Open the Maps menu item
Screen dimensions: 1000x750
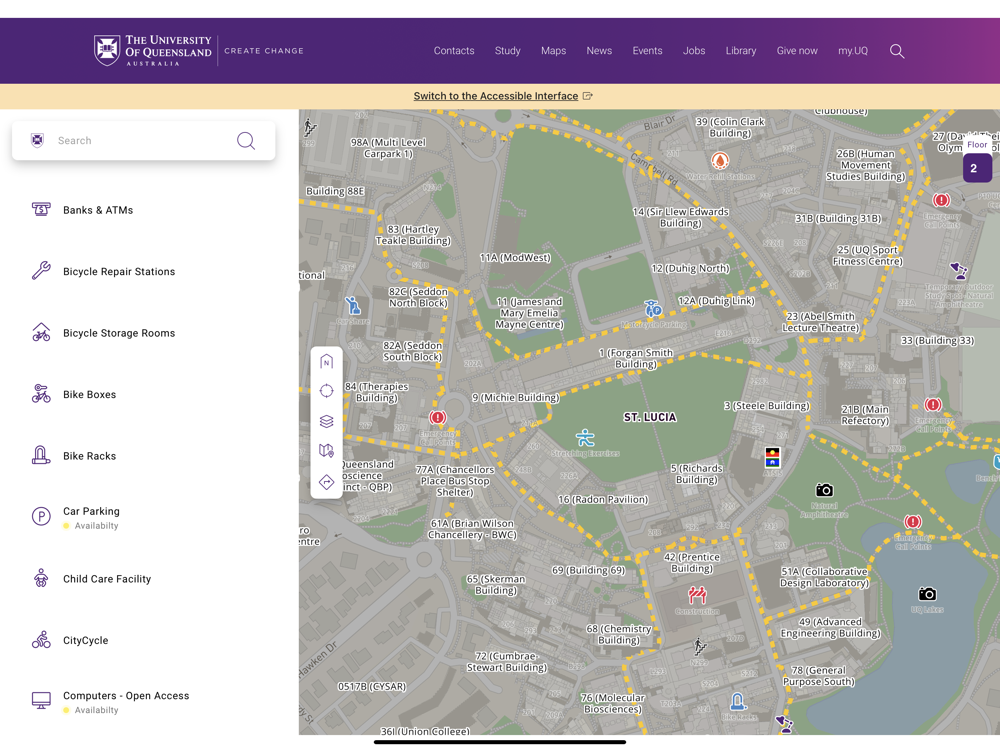pos(554,51)
